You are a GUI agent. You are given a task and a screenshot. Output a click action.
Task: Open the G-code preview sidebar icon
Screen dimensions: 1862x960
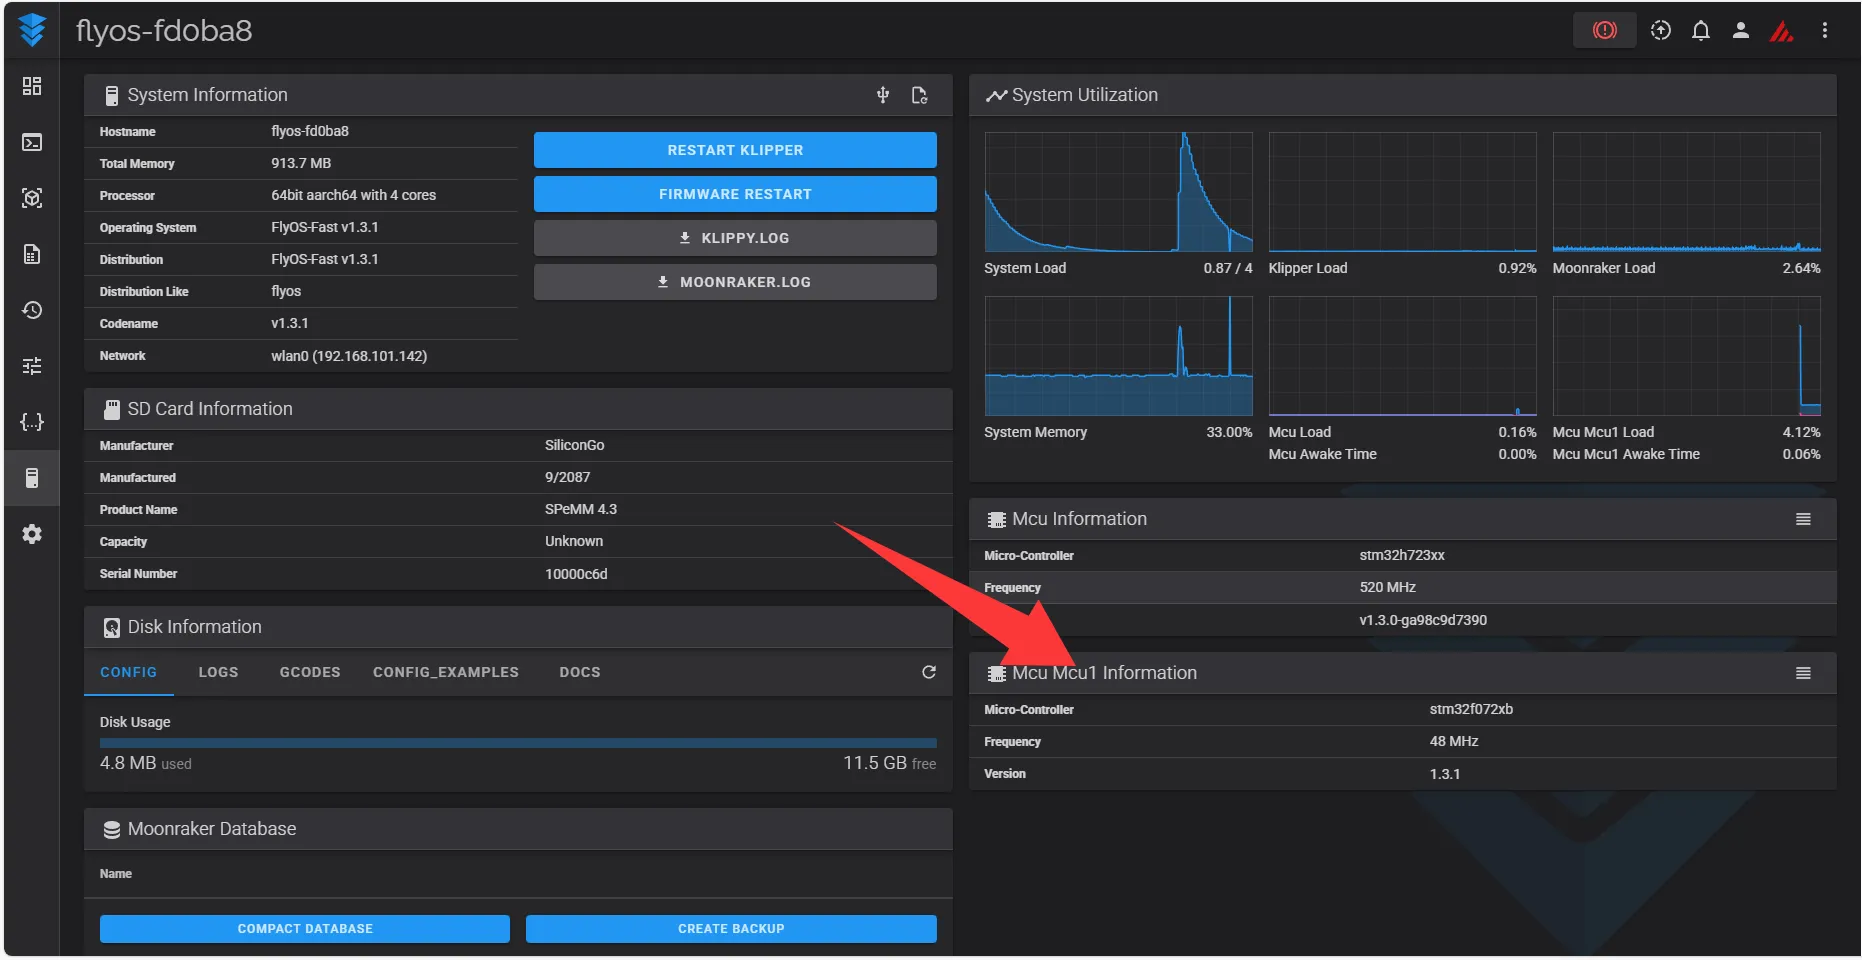pyautogui.click(x=32, y=198)
